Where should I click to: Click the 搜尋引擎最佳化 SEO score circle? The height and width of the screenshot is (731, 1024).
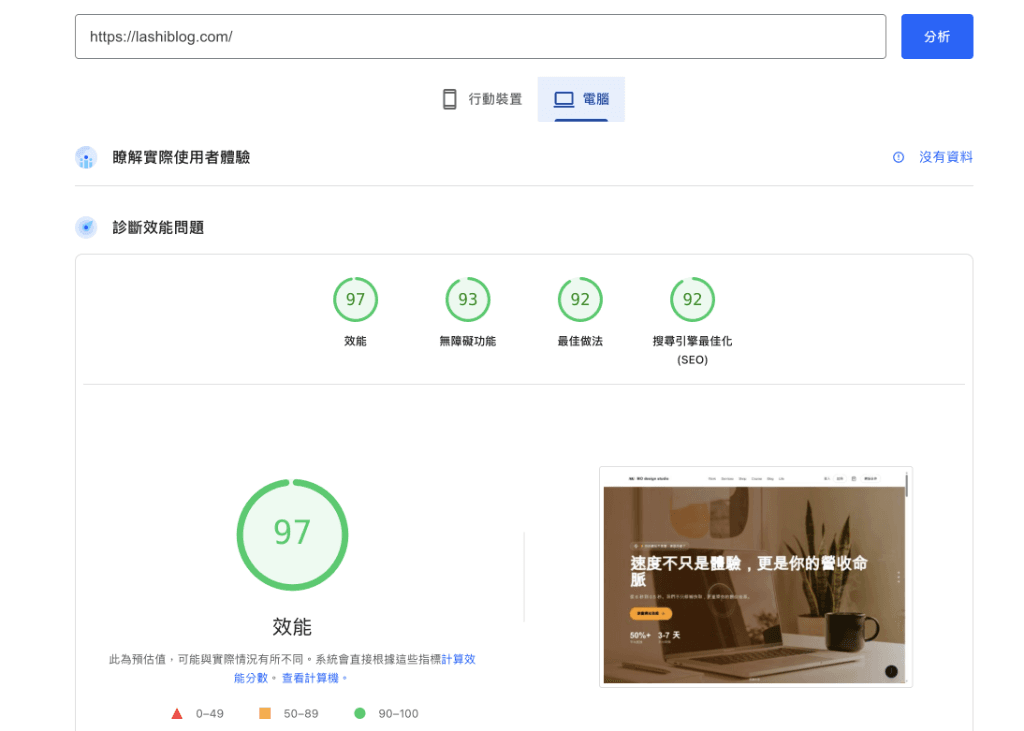(692, 299)
